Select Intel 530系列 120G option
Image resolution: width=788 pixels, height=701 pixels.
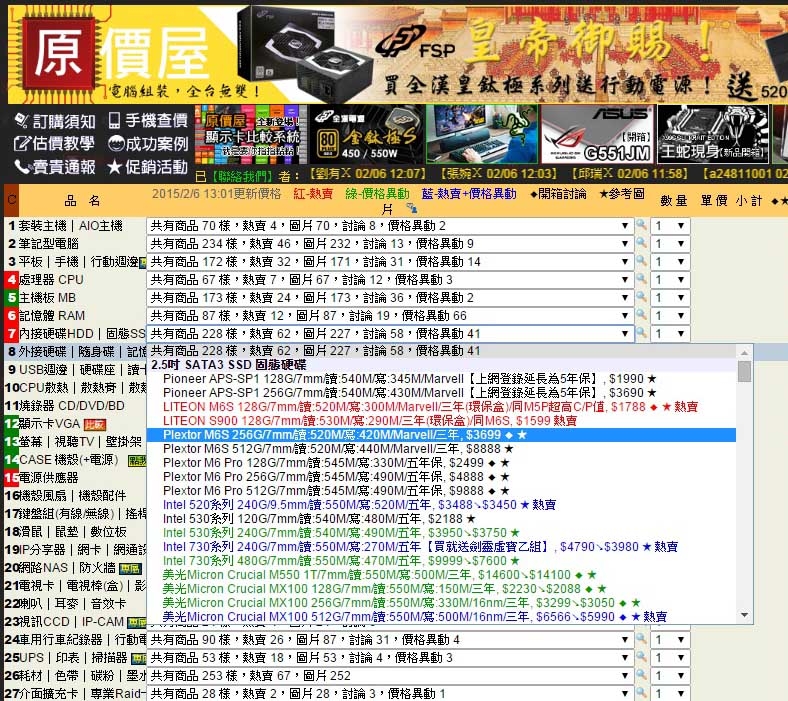pyautogui.click(x=441, y=519)
